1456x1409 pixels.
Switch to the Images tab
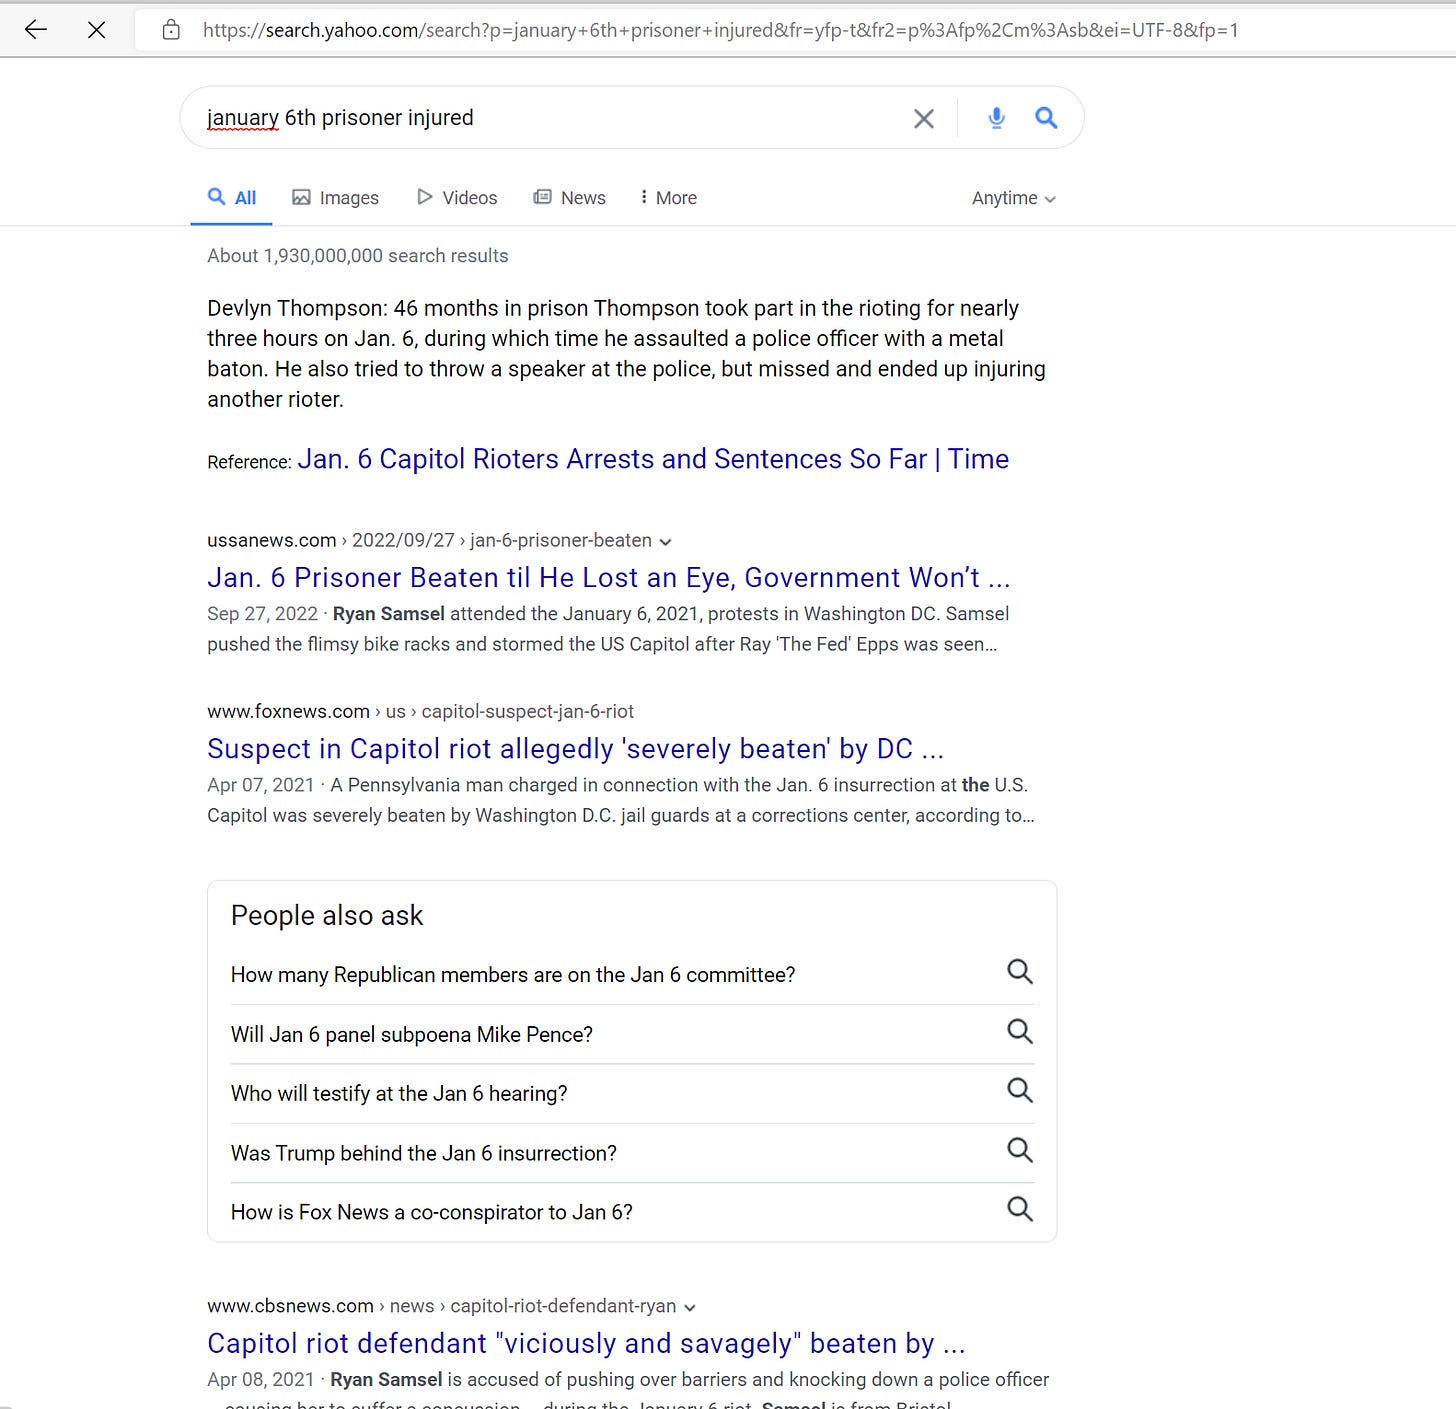click(x=335, y=198)
